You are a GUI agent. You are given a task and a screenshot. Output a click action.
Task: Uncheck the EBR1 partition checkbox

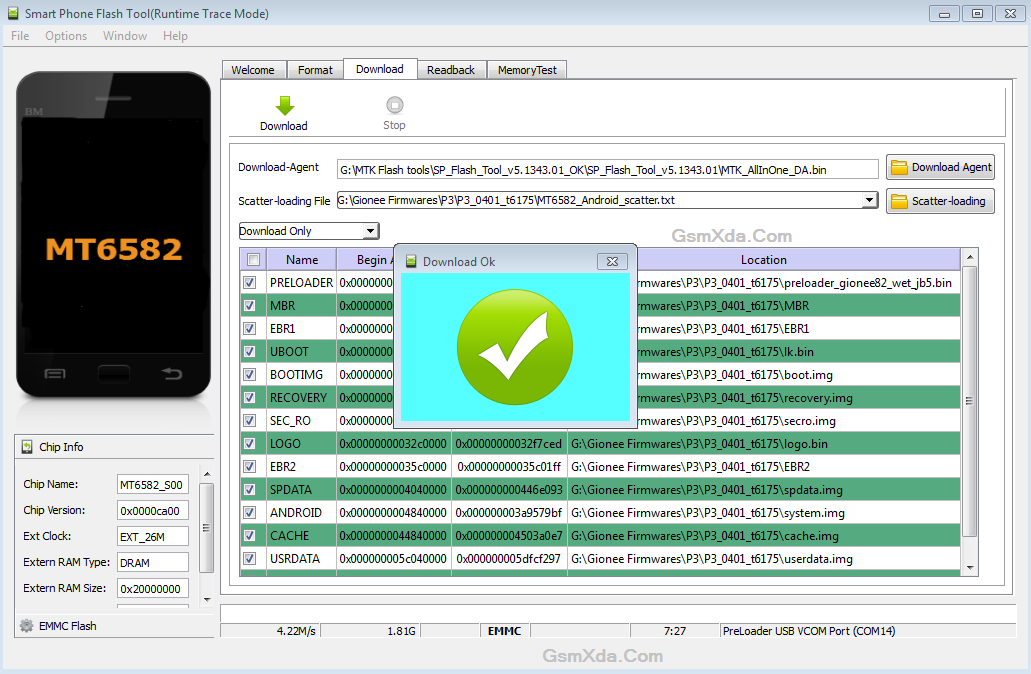[x=250, y=329]
